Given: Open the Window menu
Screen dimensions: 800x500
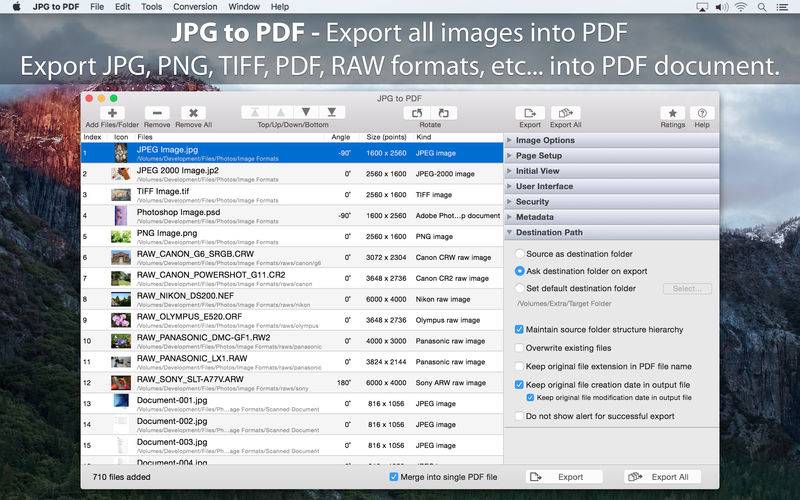Looking at the screenshot, I should [x=244, y=7].
